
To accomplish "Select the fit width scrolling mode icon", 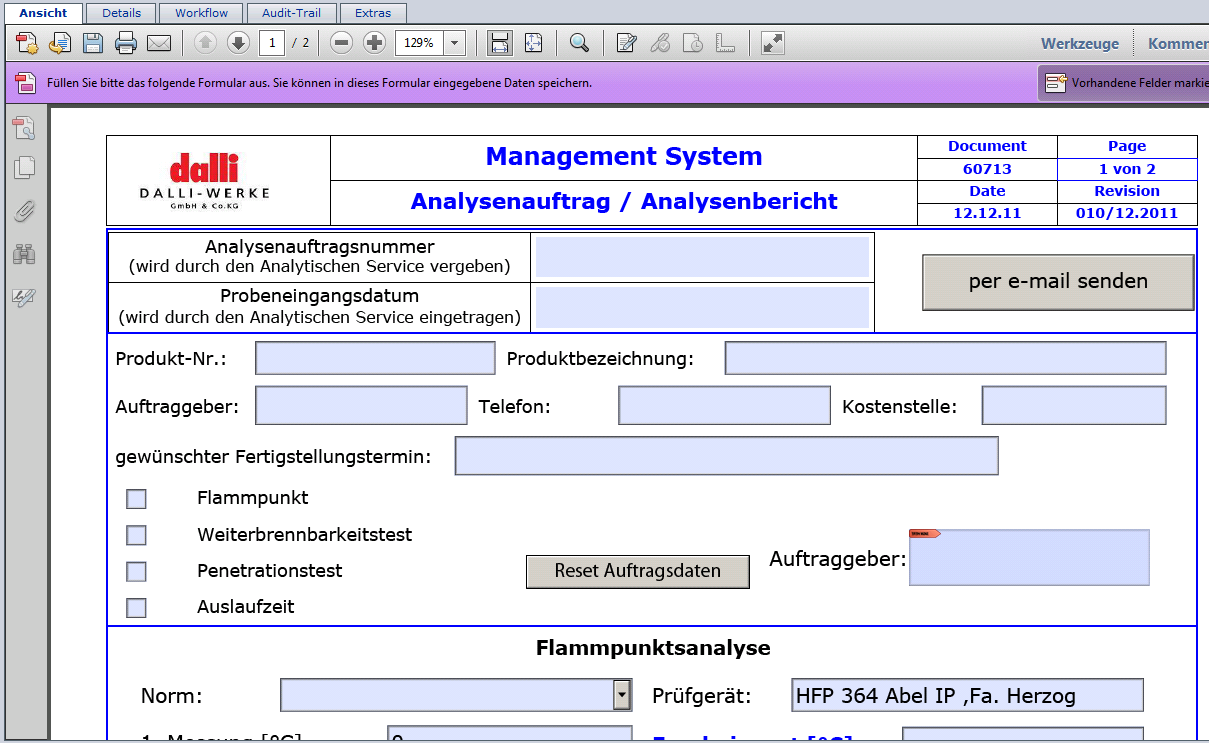I will pos(500,43).
